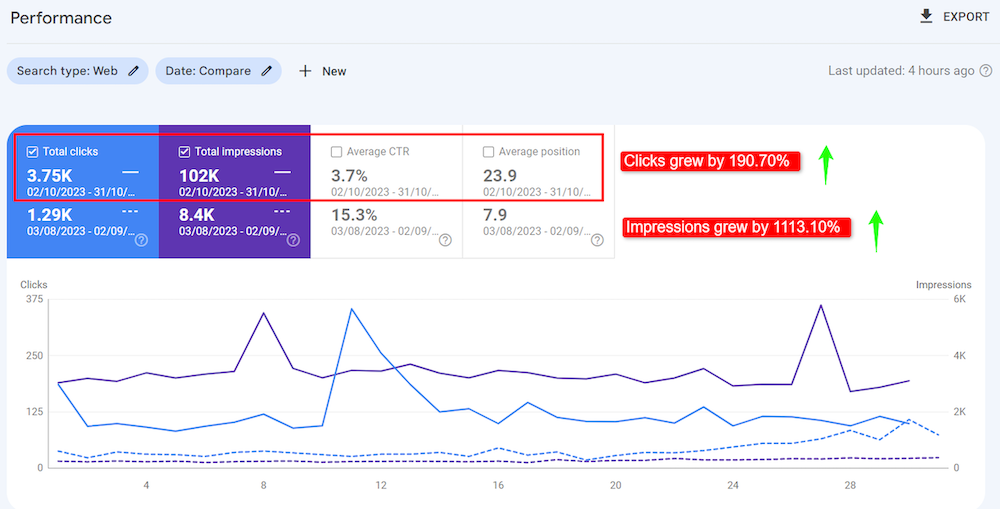Edit the Date: Compare filter pencil
The image size is (1000, 509).
267,71
